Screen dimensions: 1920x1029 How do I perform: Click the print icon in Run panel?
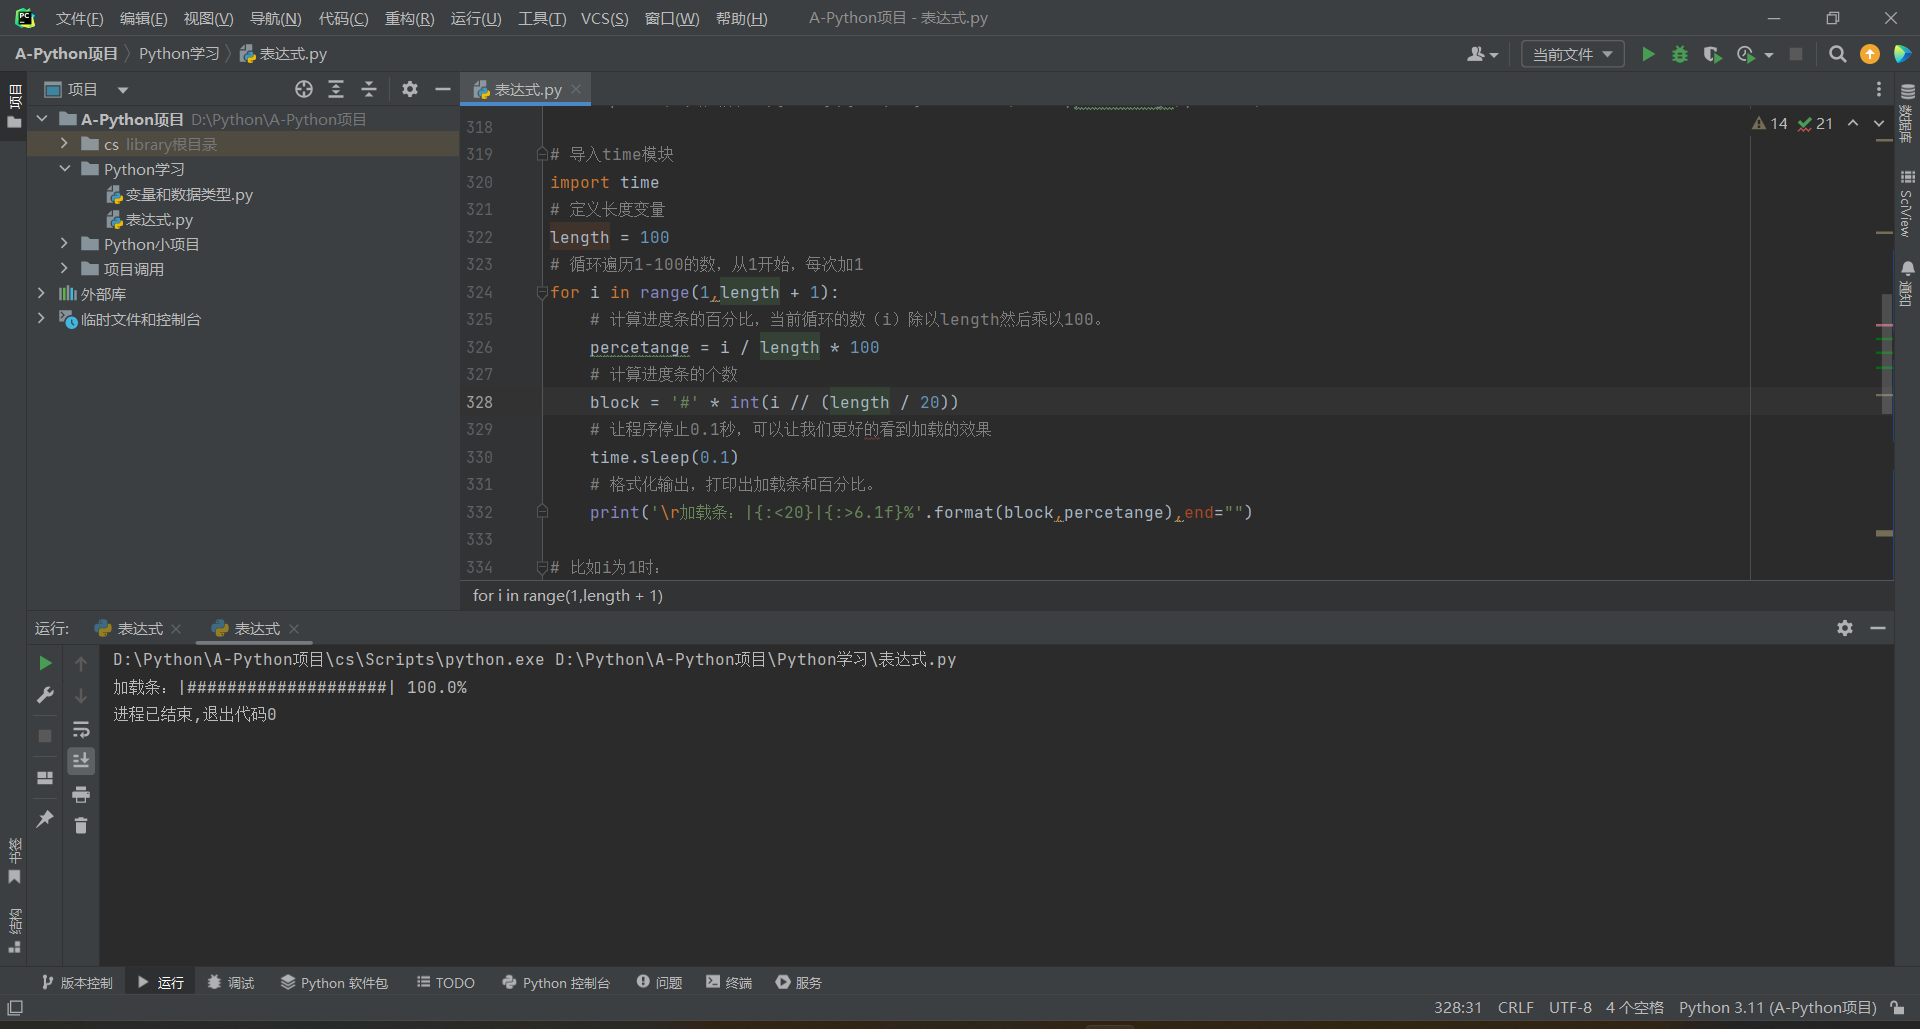[81, 794]
